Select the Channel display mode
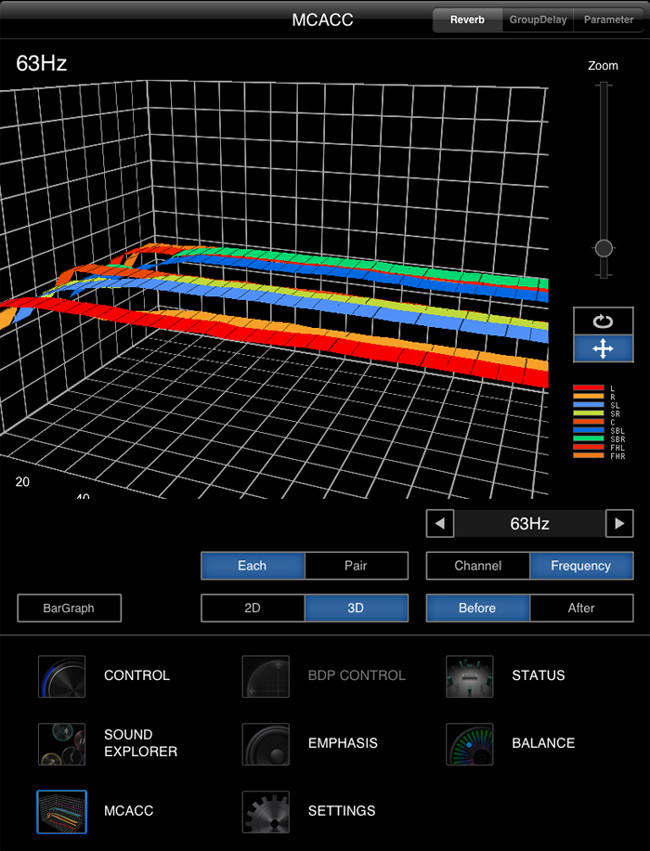650x851 pixels. click(478, 566)
